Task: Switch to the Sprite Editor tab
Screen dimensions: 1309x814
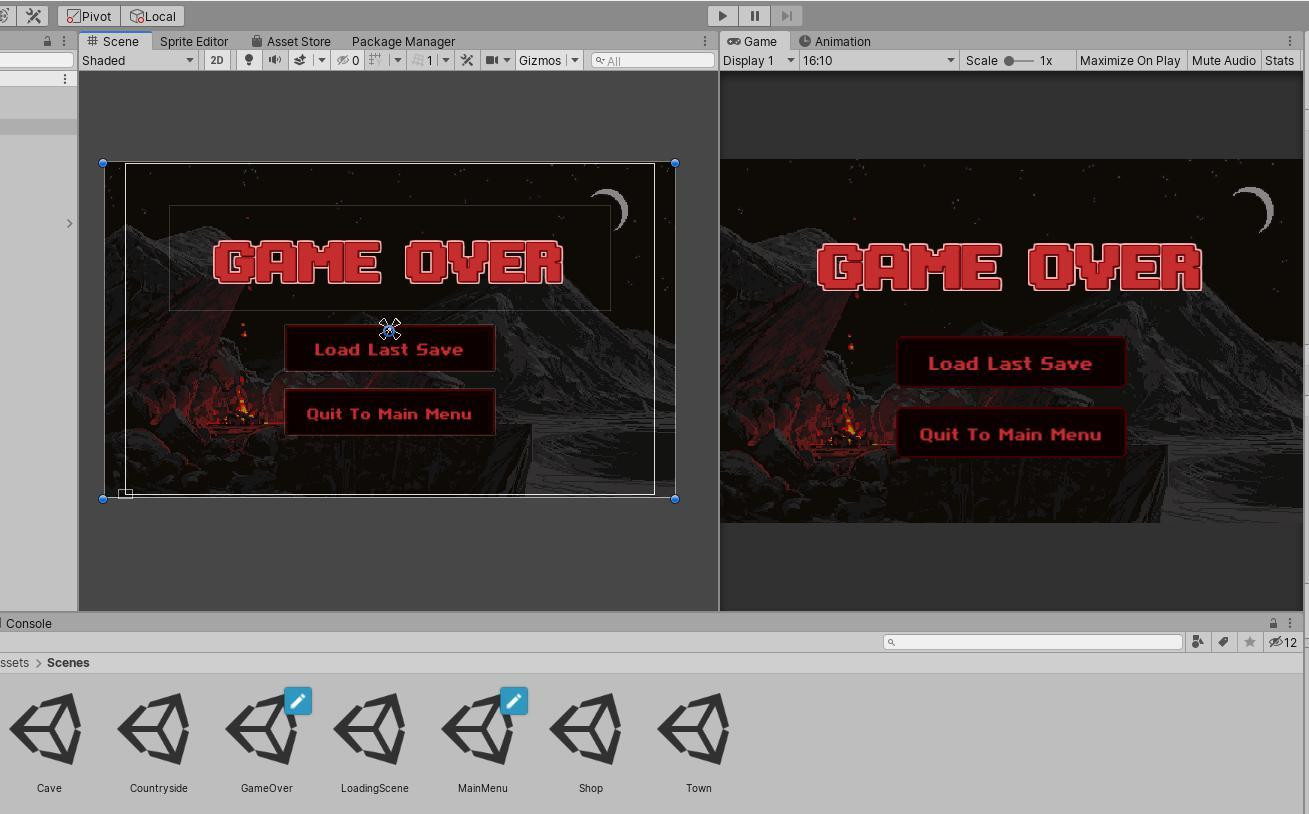Action: click(x=194, y=41)
